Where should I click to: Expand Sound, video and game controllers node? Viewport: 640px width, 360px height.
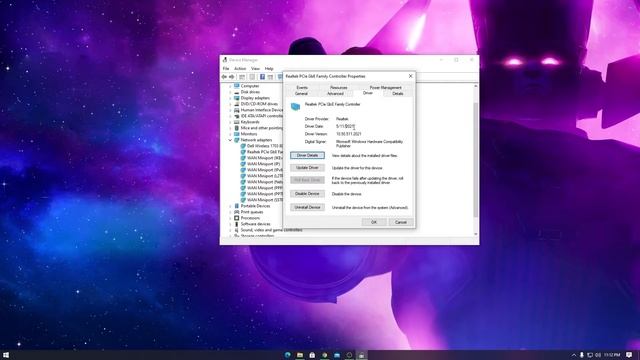(230, 230)
